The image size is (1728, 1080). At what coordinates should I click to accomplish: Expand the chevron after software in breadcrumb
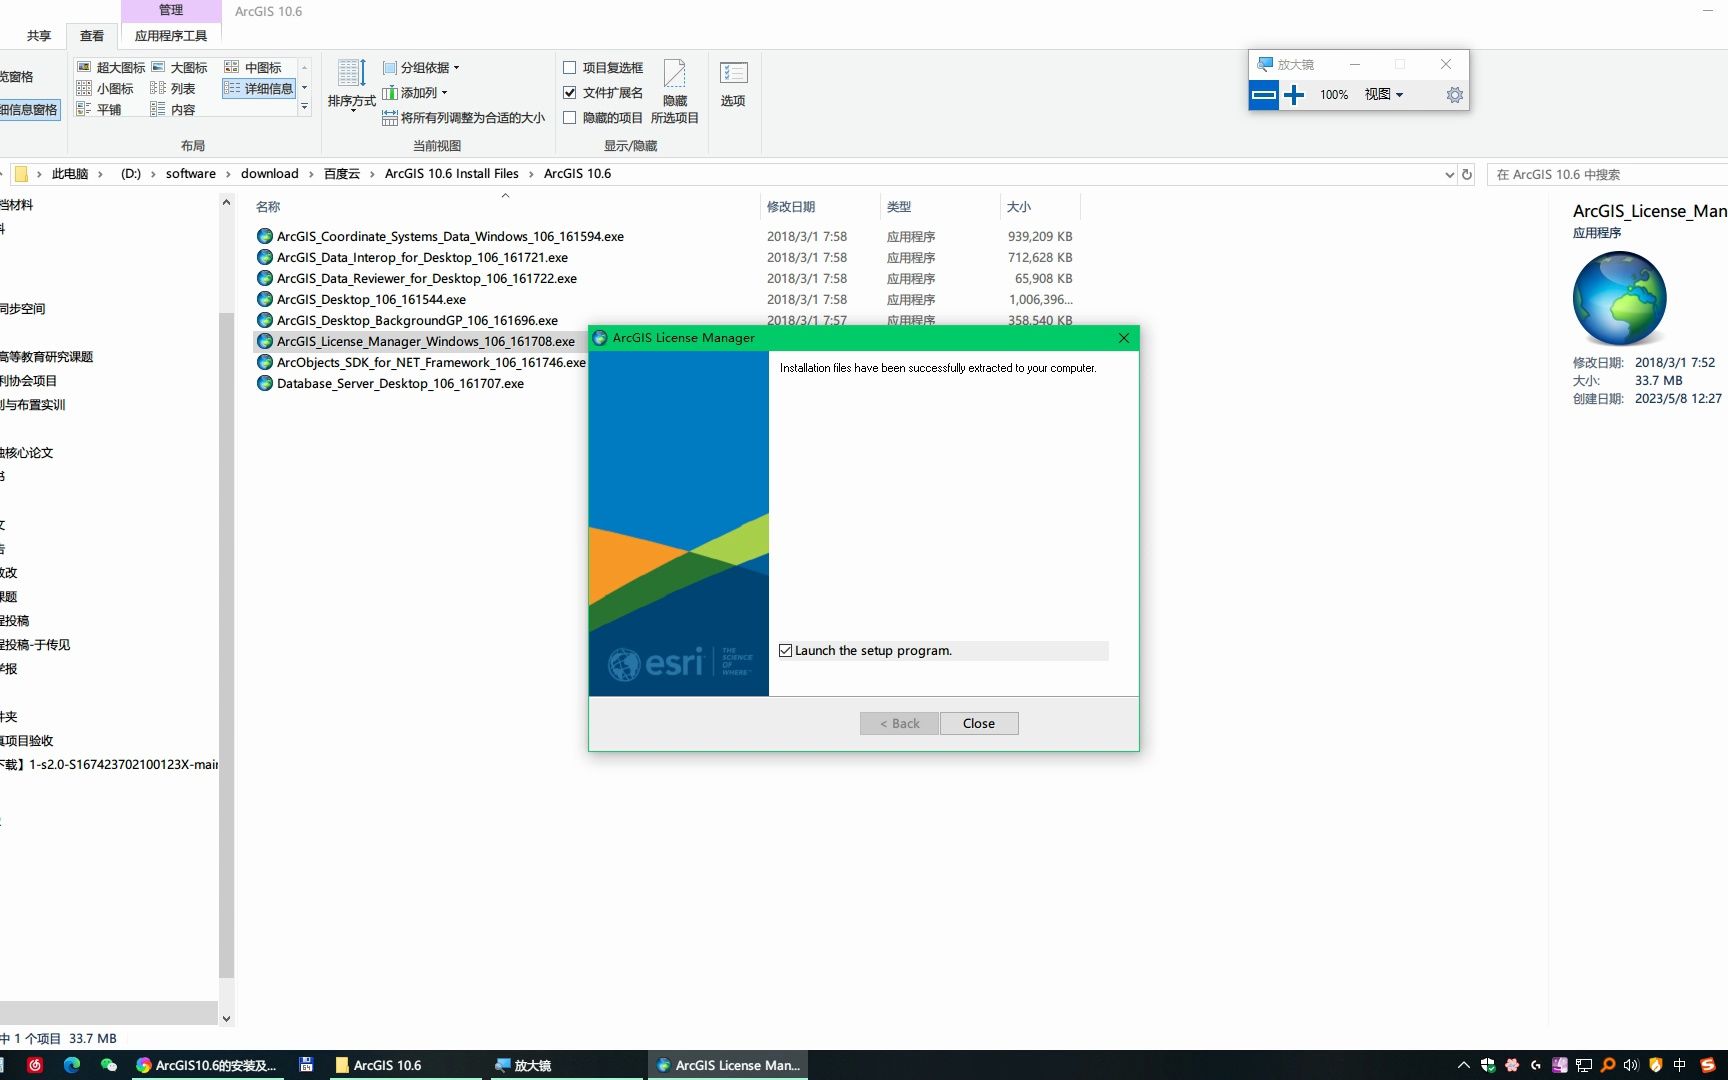click(x=229, y=174)
